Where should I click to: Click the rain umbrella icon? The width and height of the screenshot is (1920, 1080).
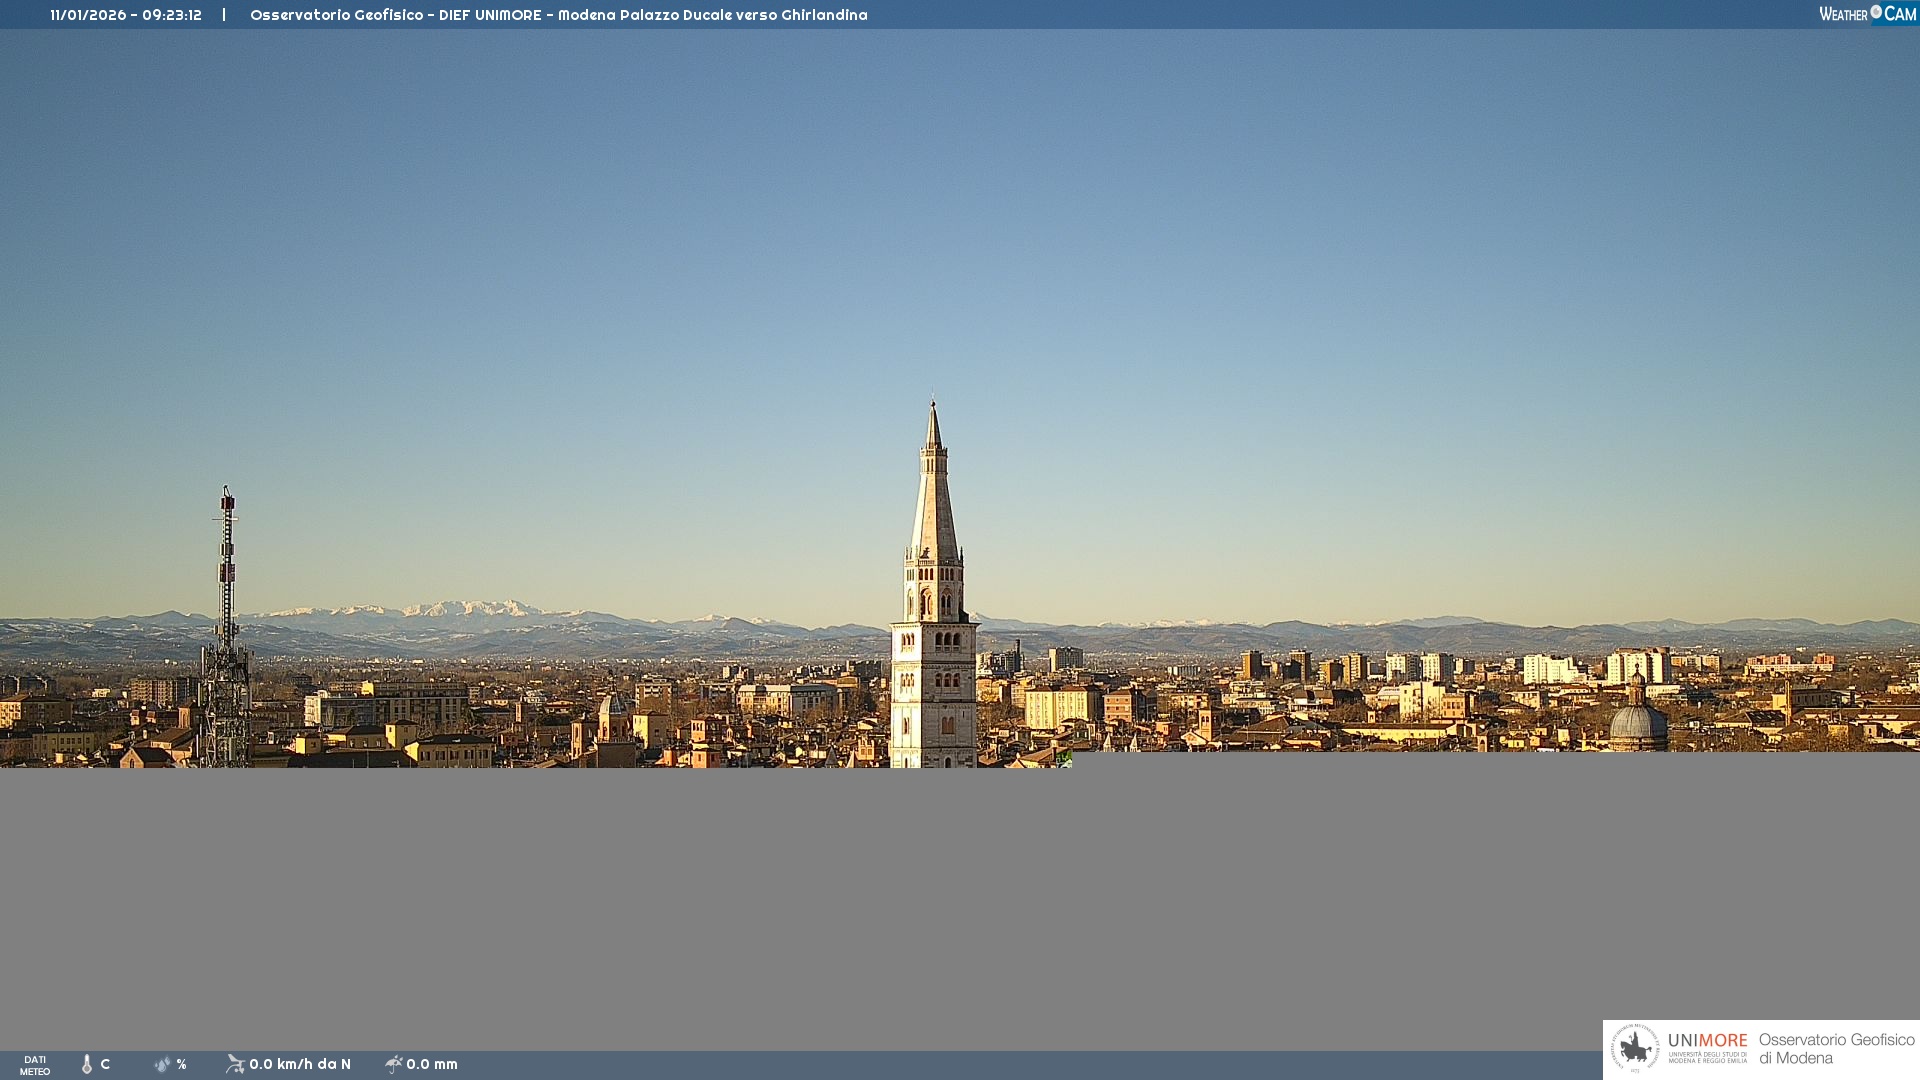point(393,1064)
